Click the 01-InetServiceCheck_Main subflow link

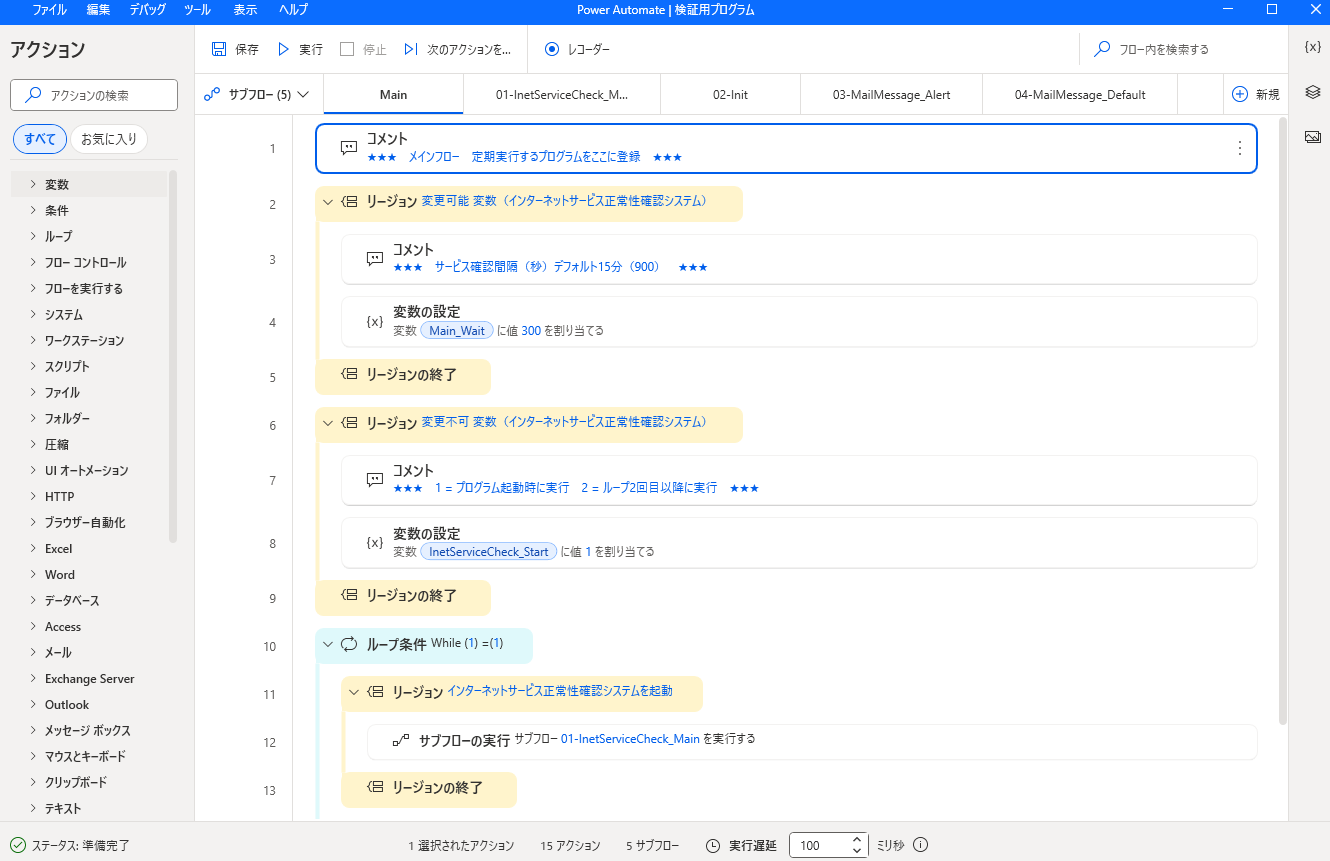(x=630, y=739)
